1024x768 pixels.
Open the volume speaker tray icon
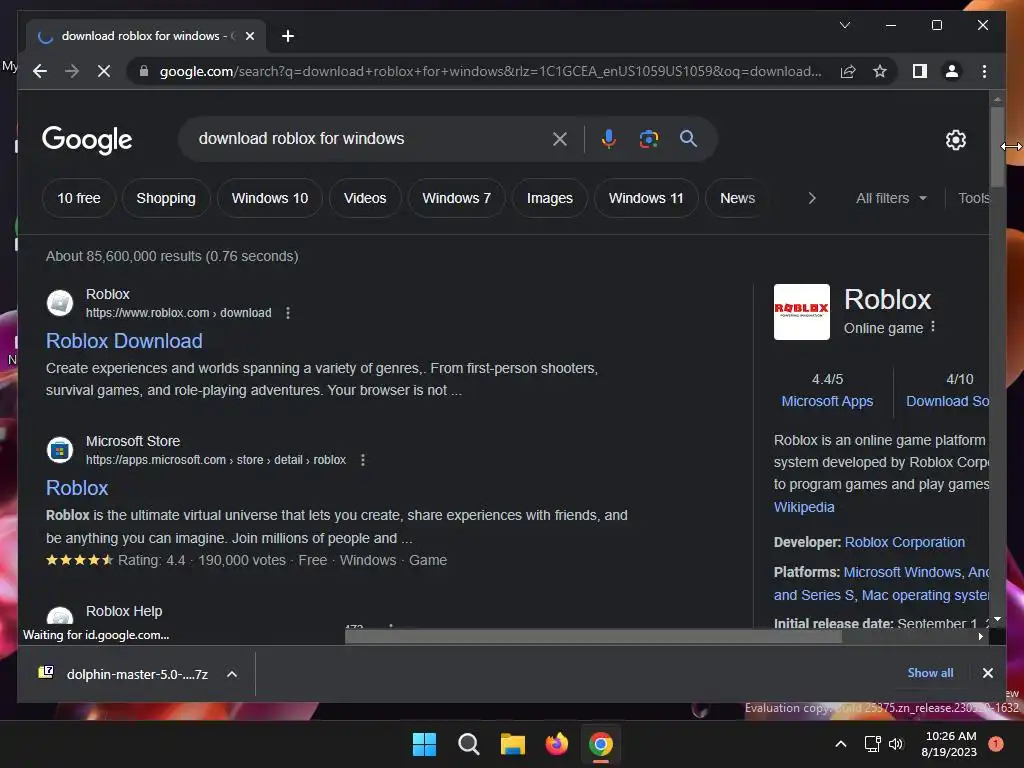pyautogui.click(x=896, y=744)
